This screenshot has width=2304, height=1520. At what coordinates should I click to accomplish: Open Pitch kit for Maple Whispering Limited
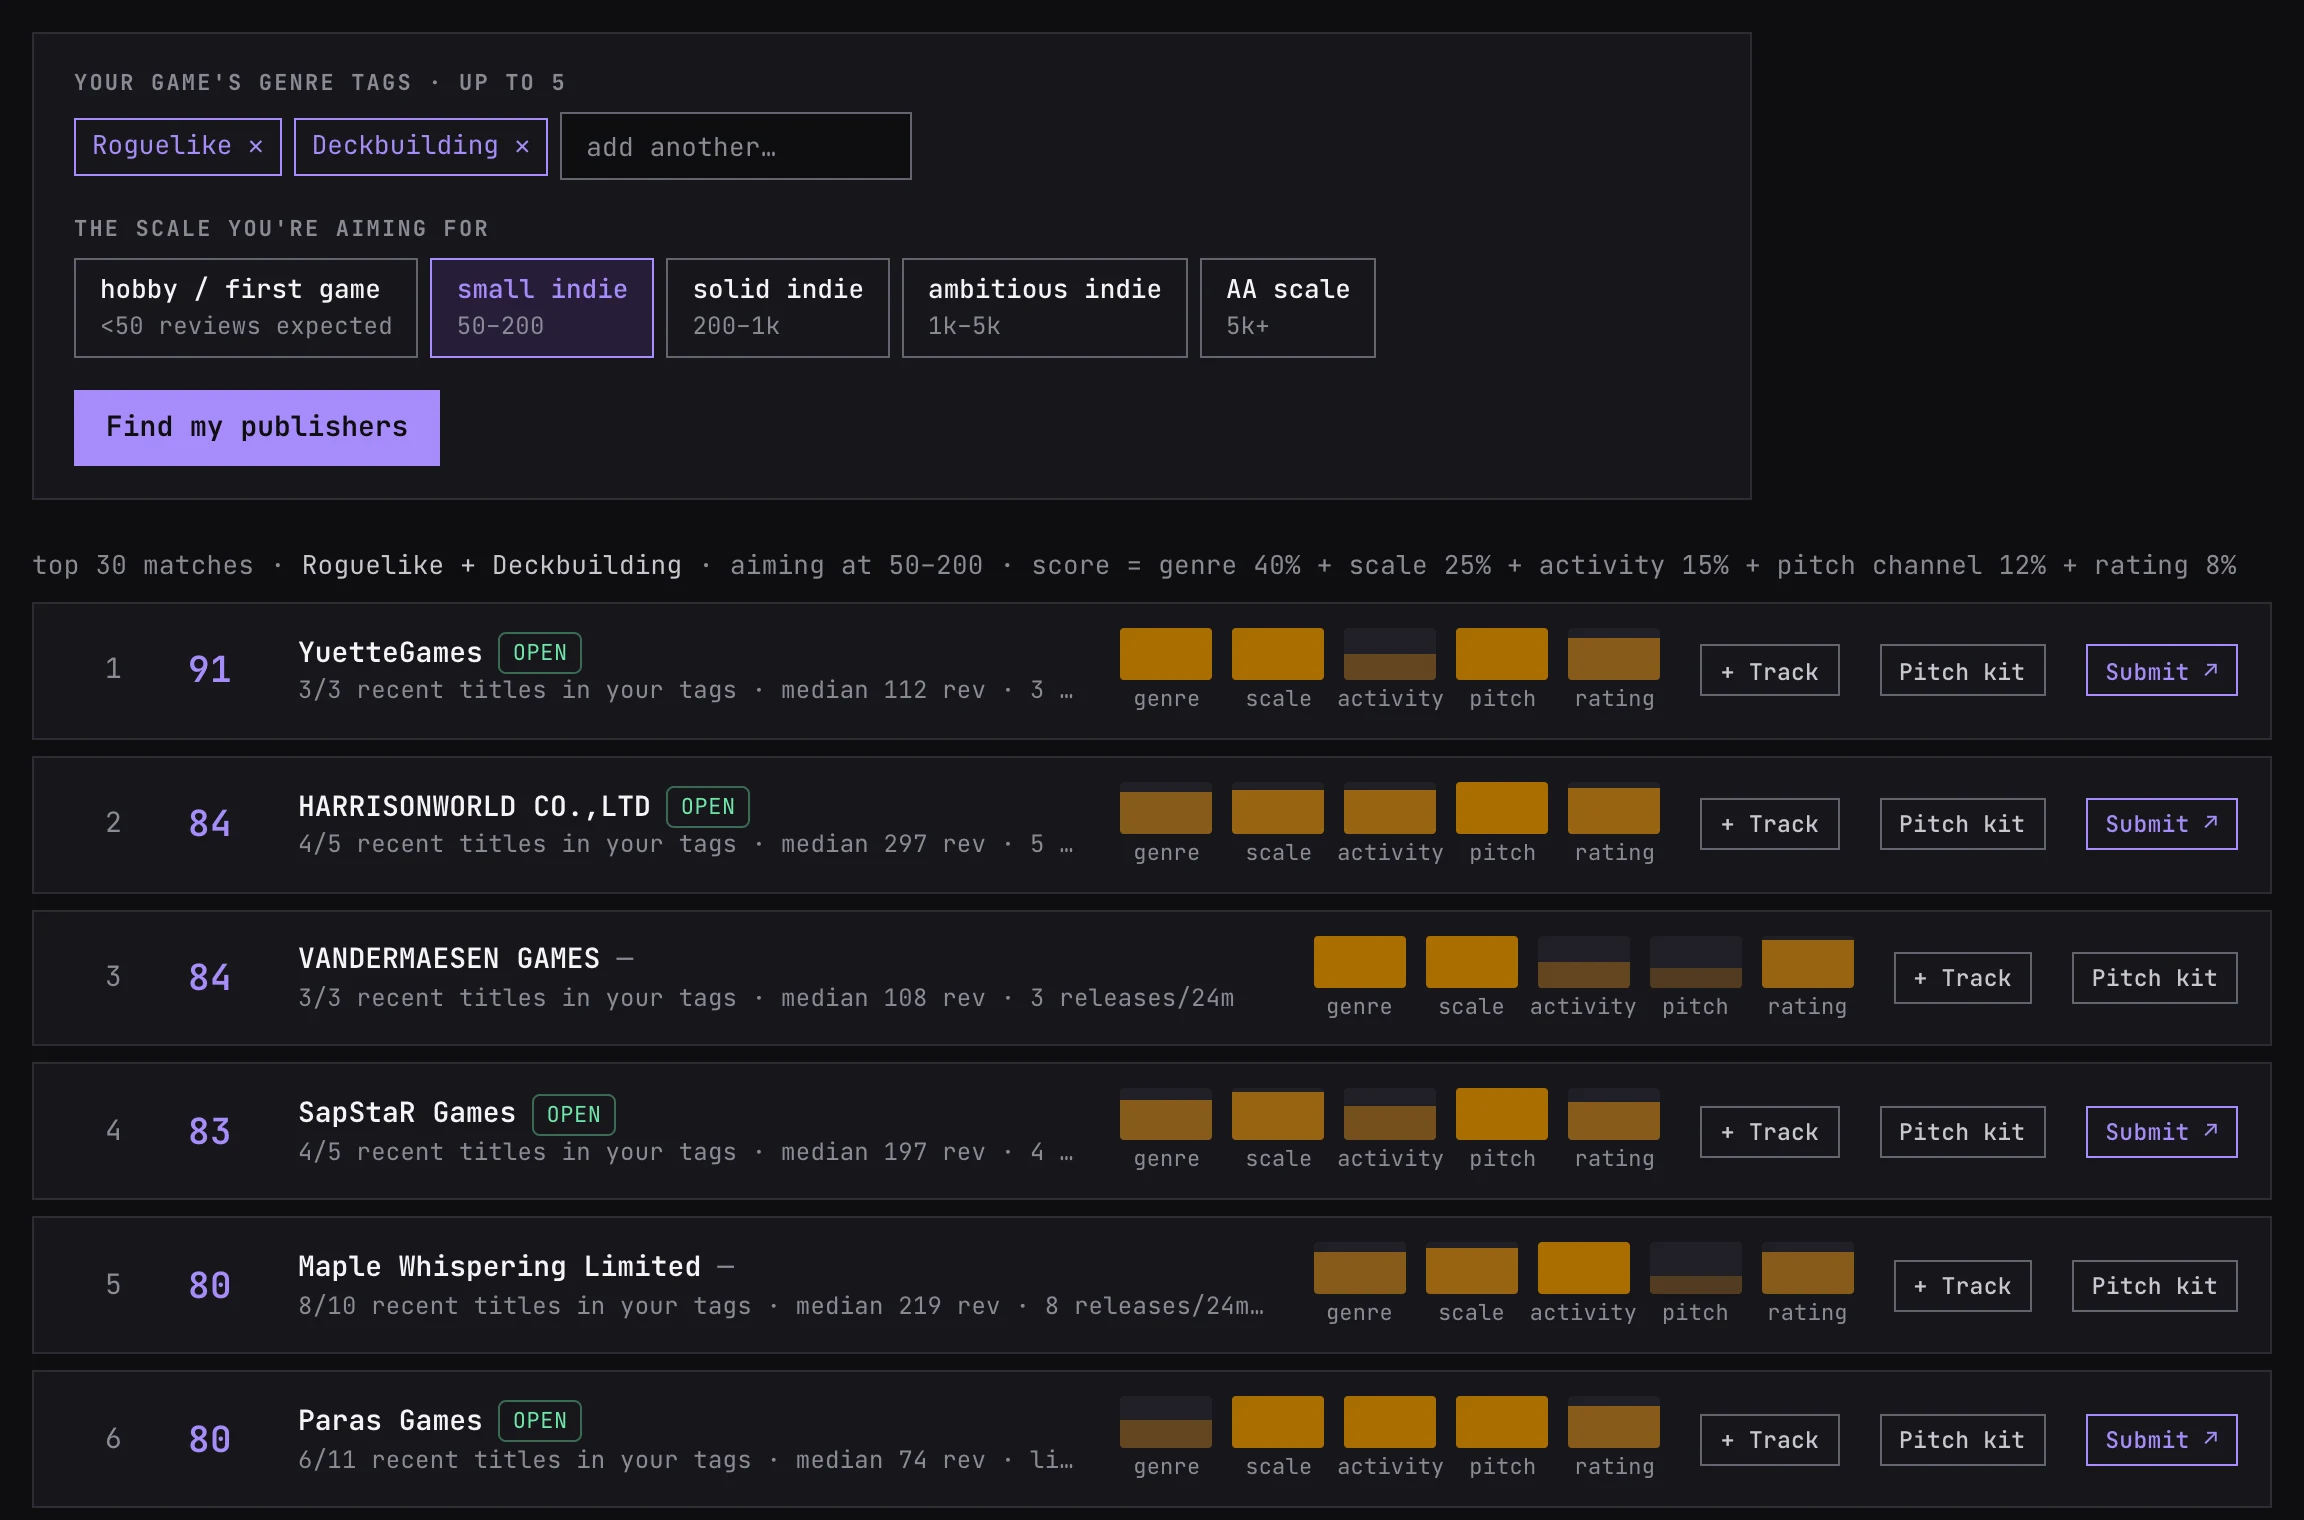[2155, 1286]
